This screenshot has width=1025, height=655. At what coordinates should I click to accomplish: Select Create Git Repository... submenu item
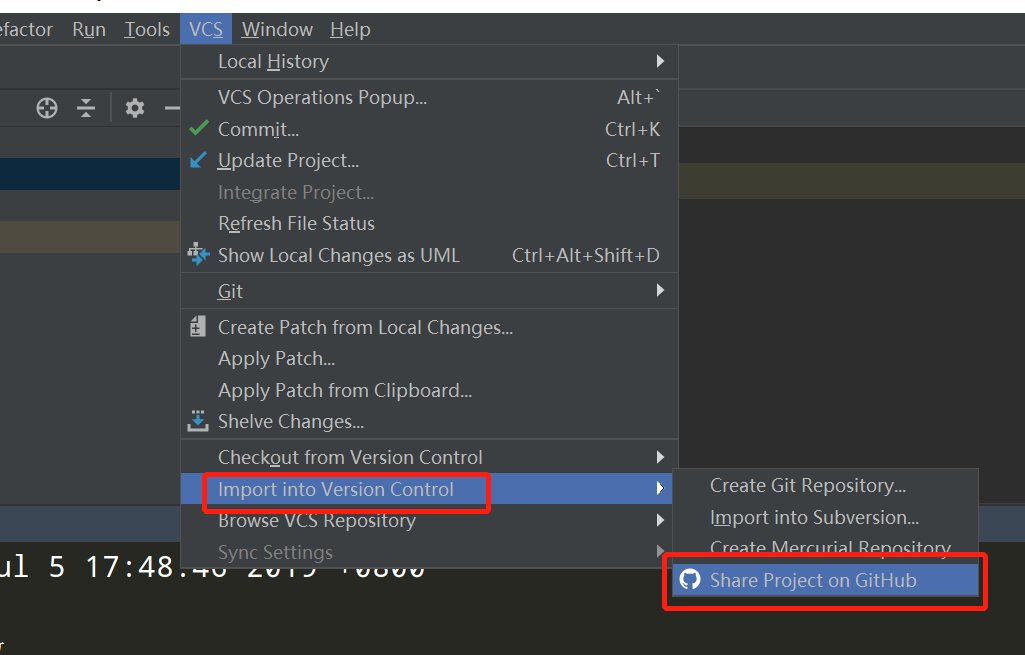(x=825, y=486)
